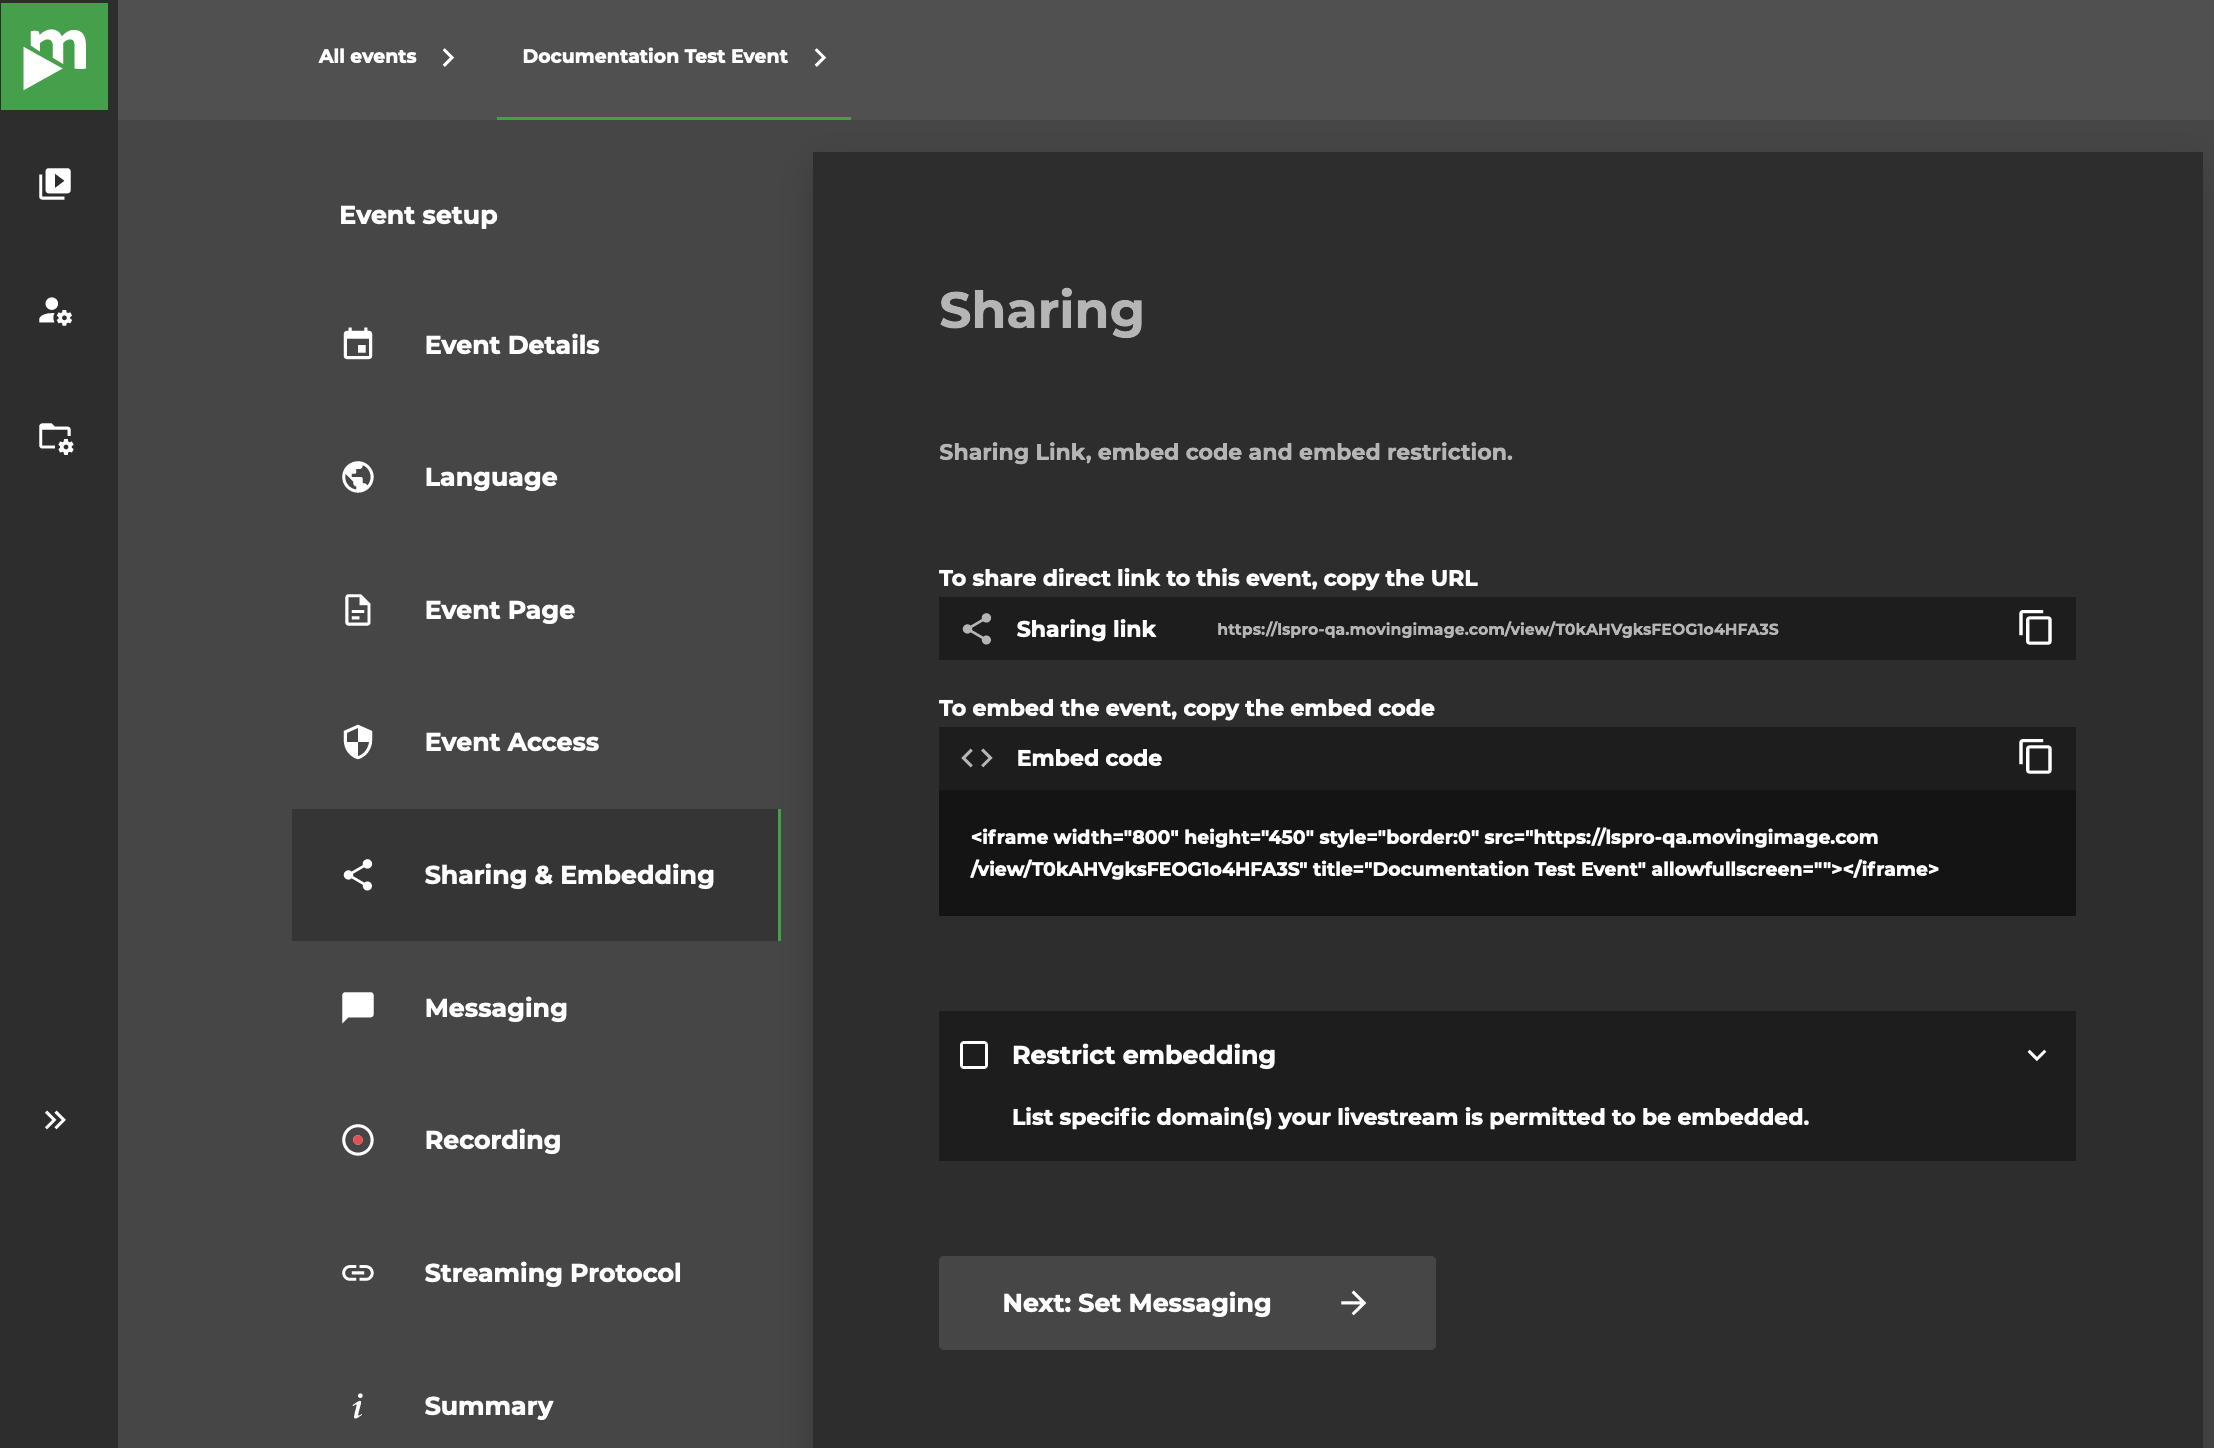Click the shield icon for Event Access

click(x=358, y=742)
